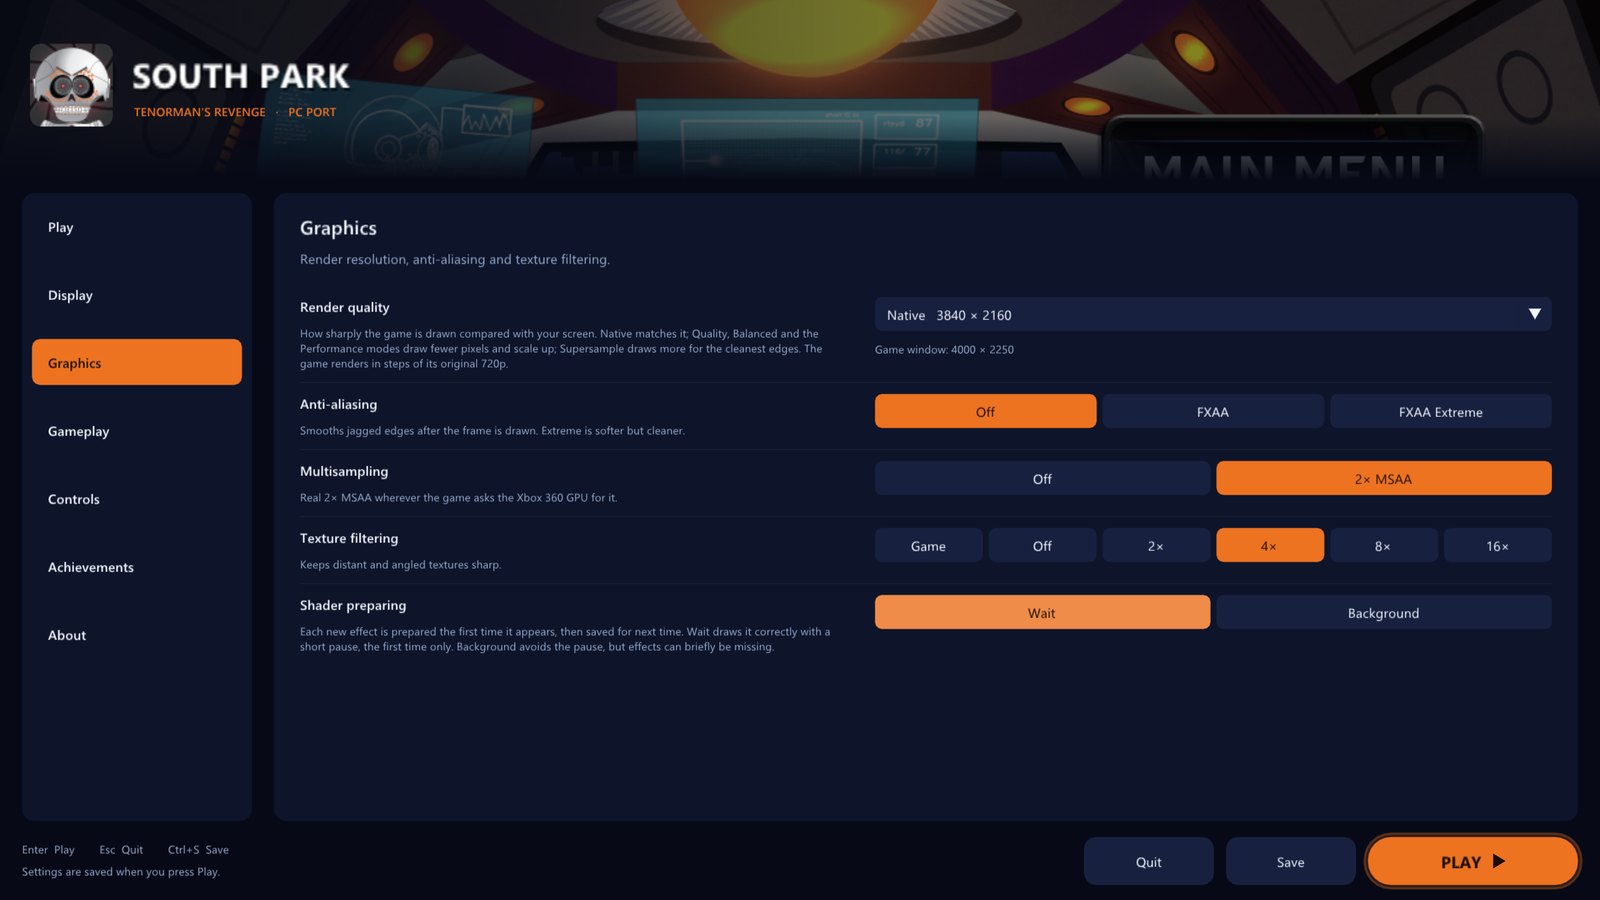Open the Render quality dropdown arrow
This screenshot has height=900, width=1600.
coord(1534,314)
